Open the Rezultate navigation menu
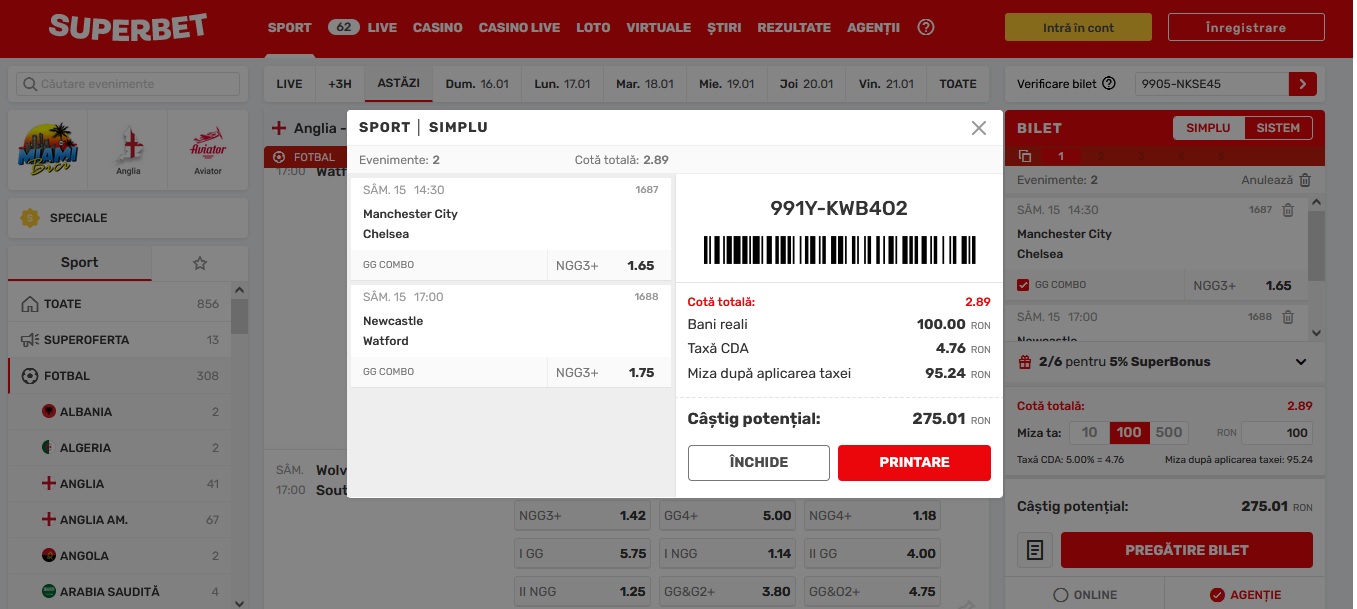This screenshot has height=609, width=1357. pyautogui.click(x=794, y=28)
